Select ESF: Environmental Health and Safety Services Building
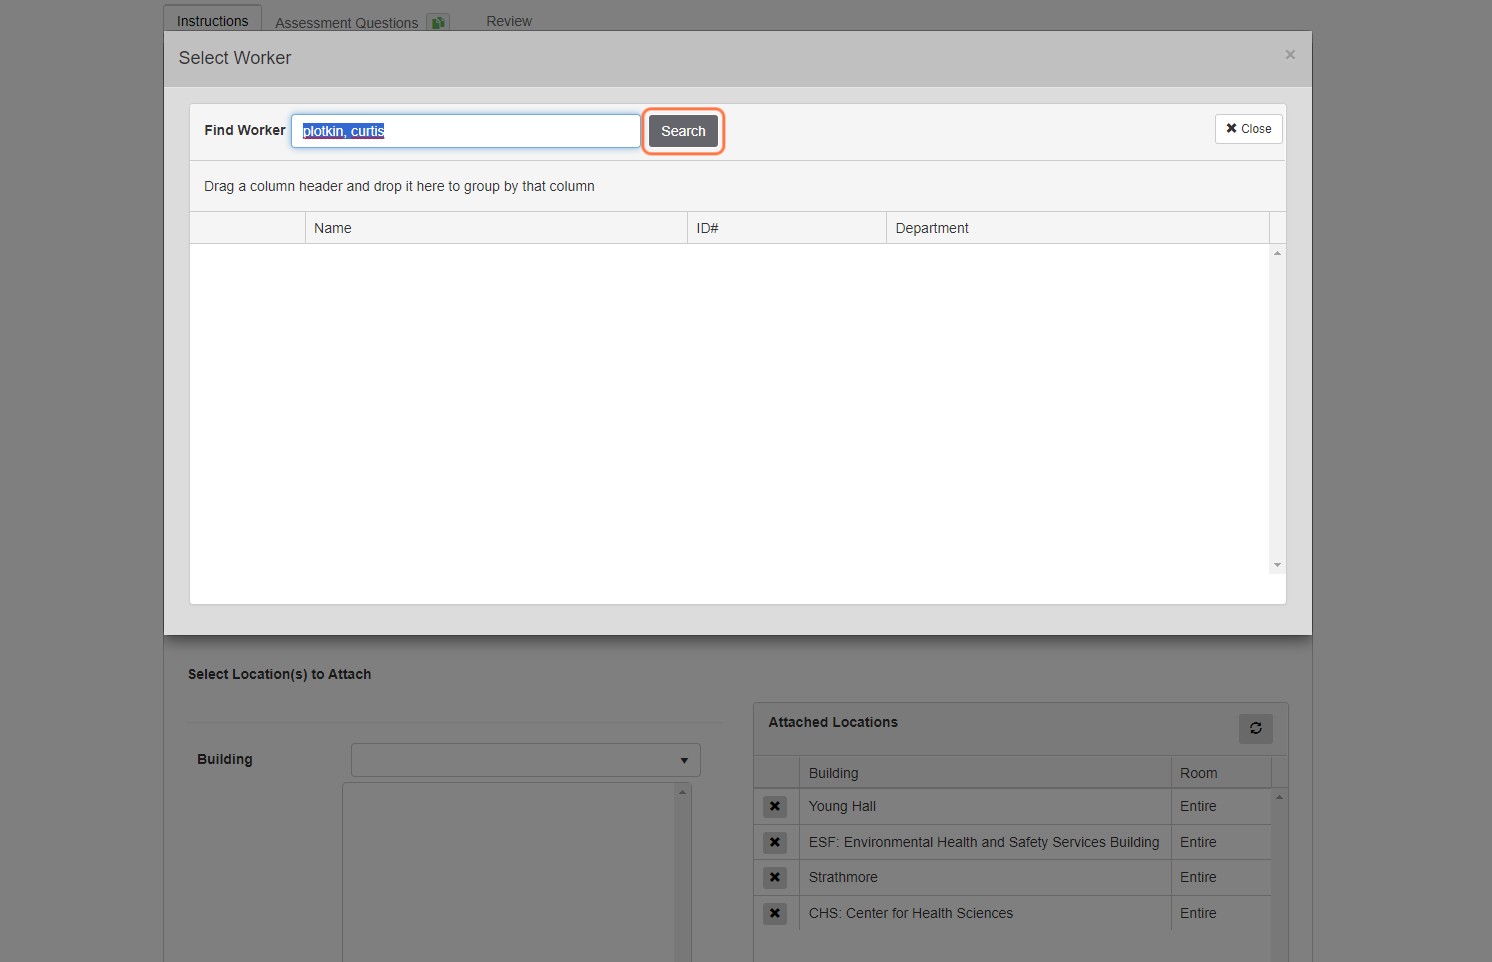The image size is (1492, 962). click(984, 842)
